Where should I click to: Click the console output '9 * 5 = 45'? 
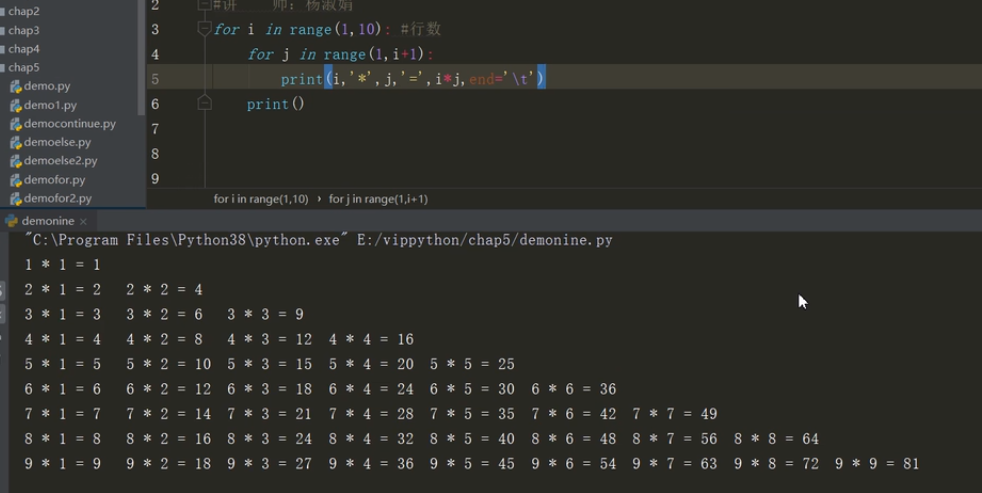coord(472,464)
